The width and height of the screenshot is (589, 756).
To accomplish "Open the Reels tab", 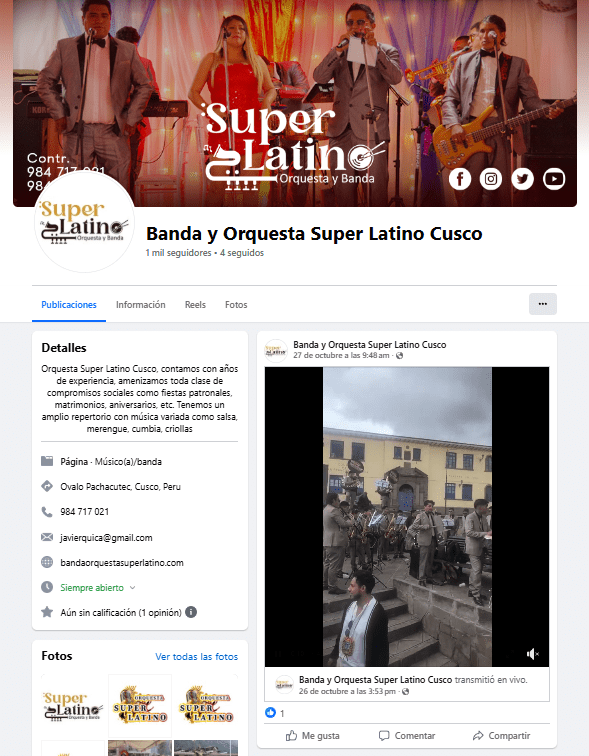I will click(195, 305).
